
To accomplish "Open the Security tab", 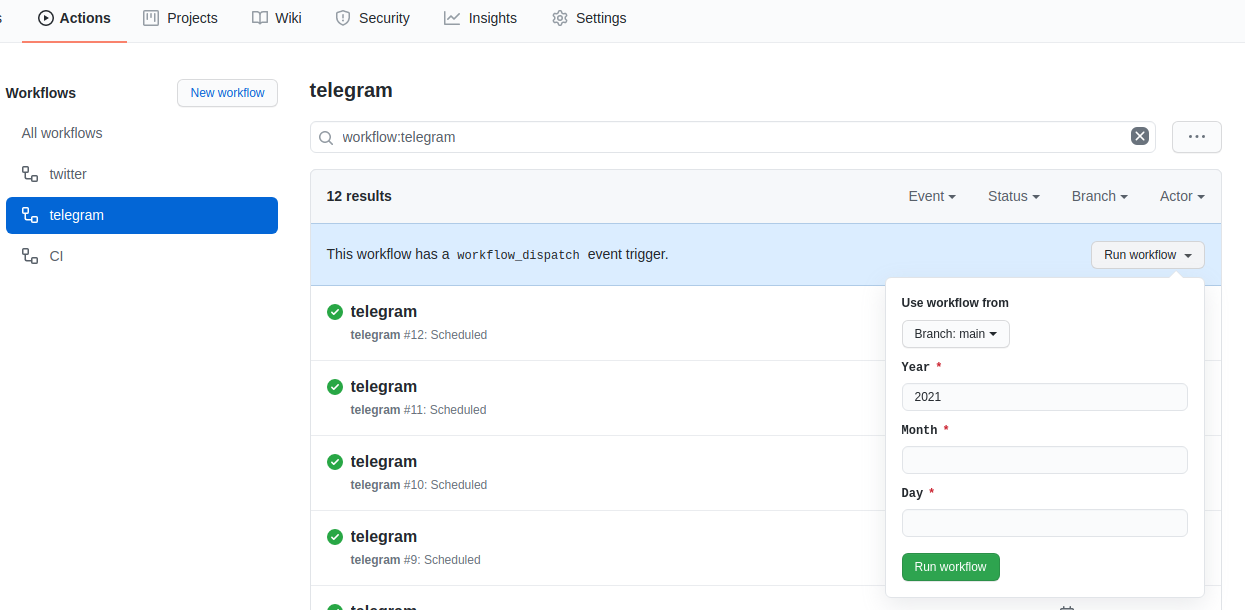I will pos(373,18).
